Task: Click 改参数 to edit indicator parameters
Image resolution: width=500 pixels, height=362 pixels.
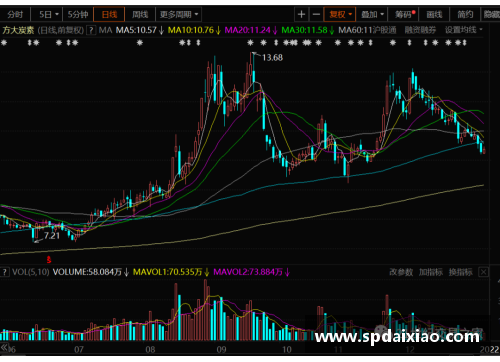Action: point(401,272)
